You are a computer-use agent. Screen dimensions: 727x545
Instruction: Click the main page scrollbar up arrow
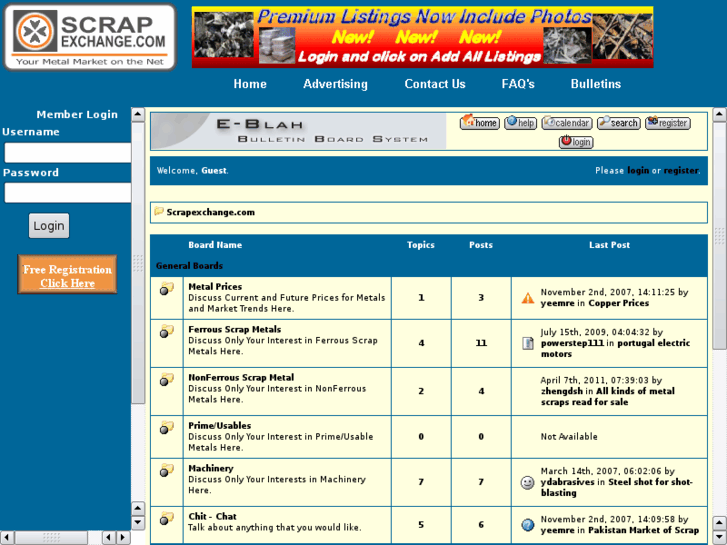(719, 114)
